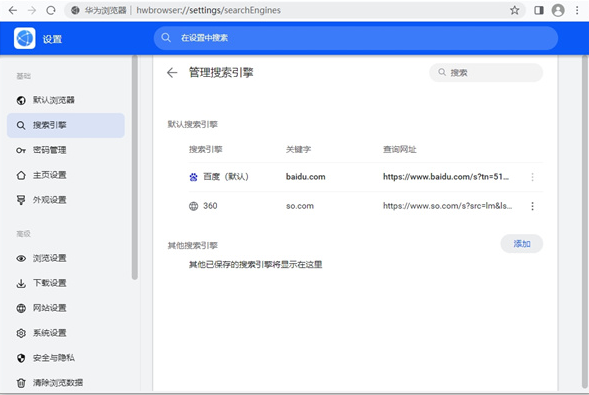Screen dimensions: 589x395
Task: Click the 搜索引擎 column header
Action: pos(205,149)
